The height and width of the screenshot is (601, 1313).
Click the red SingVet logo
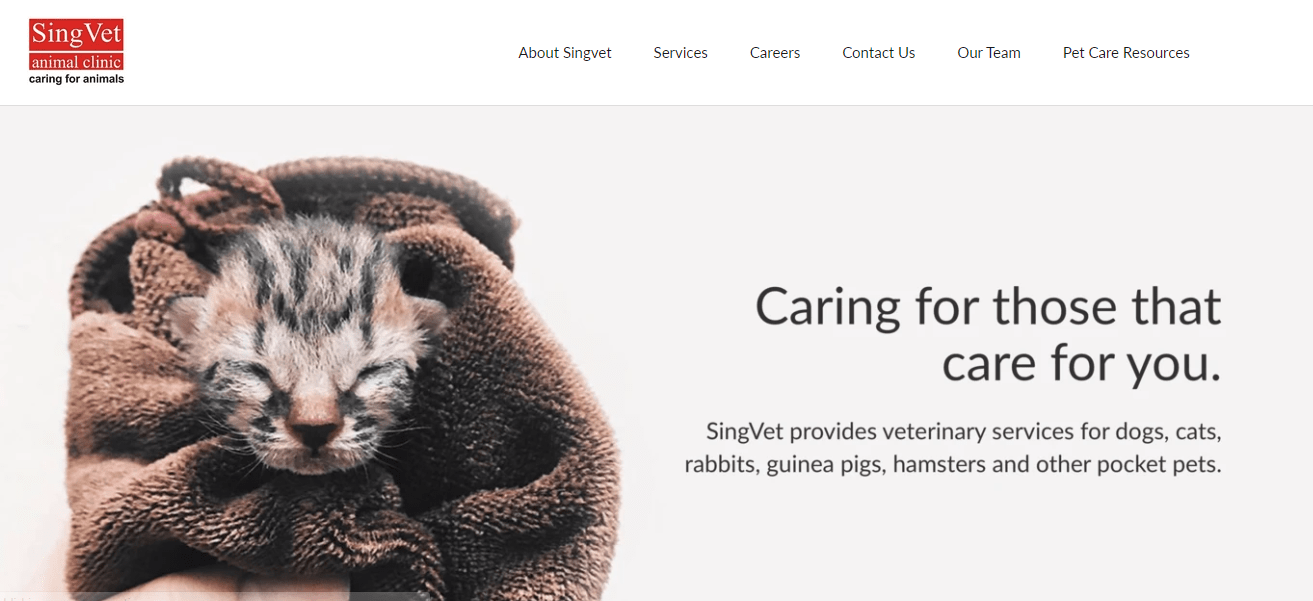tap(76, 51)
